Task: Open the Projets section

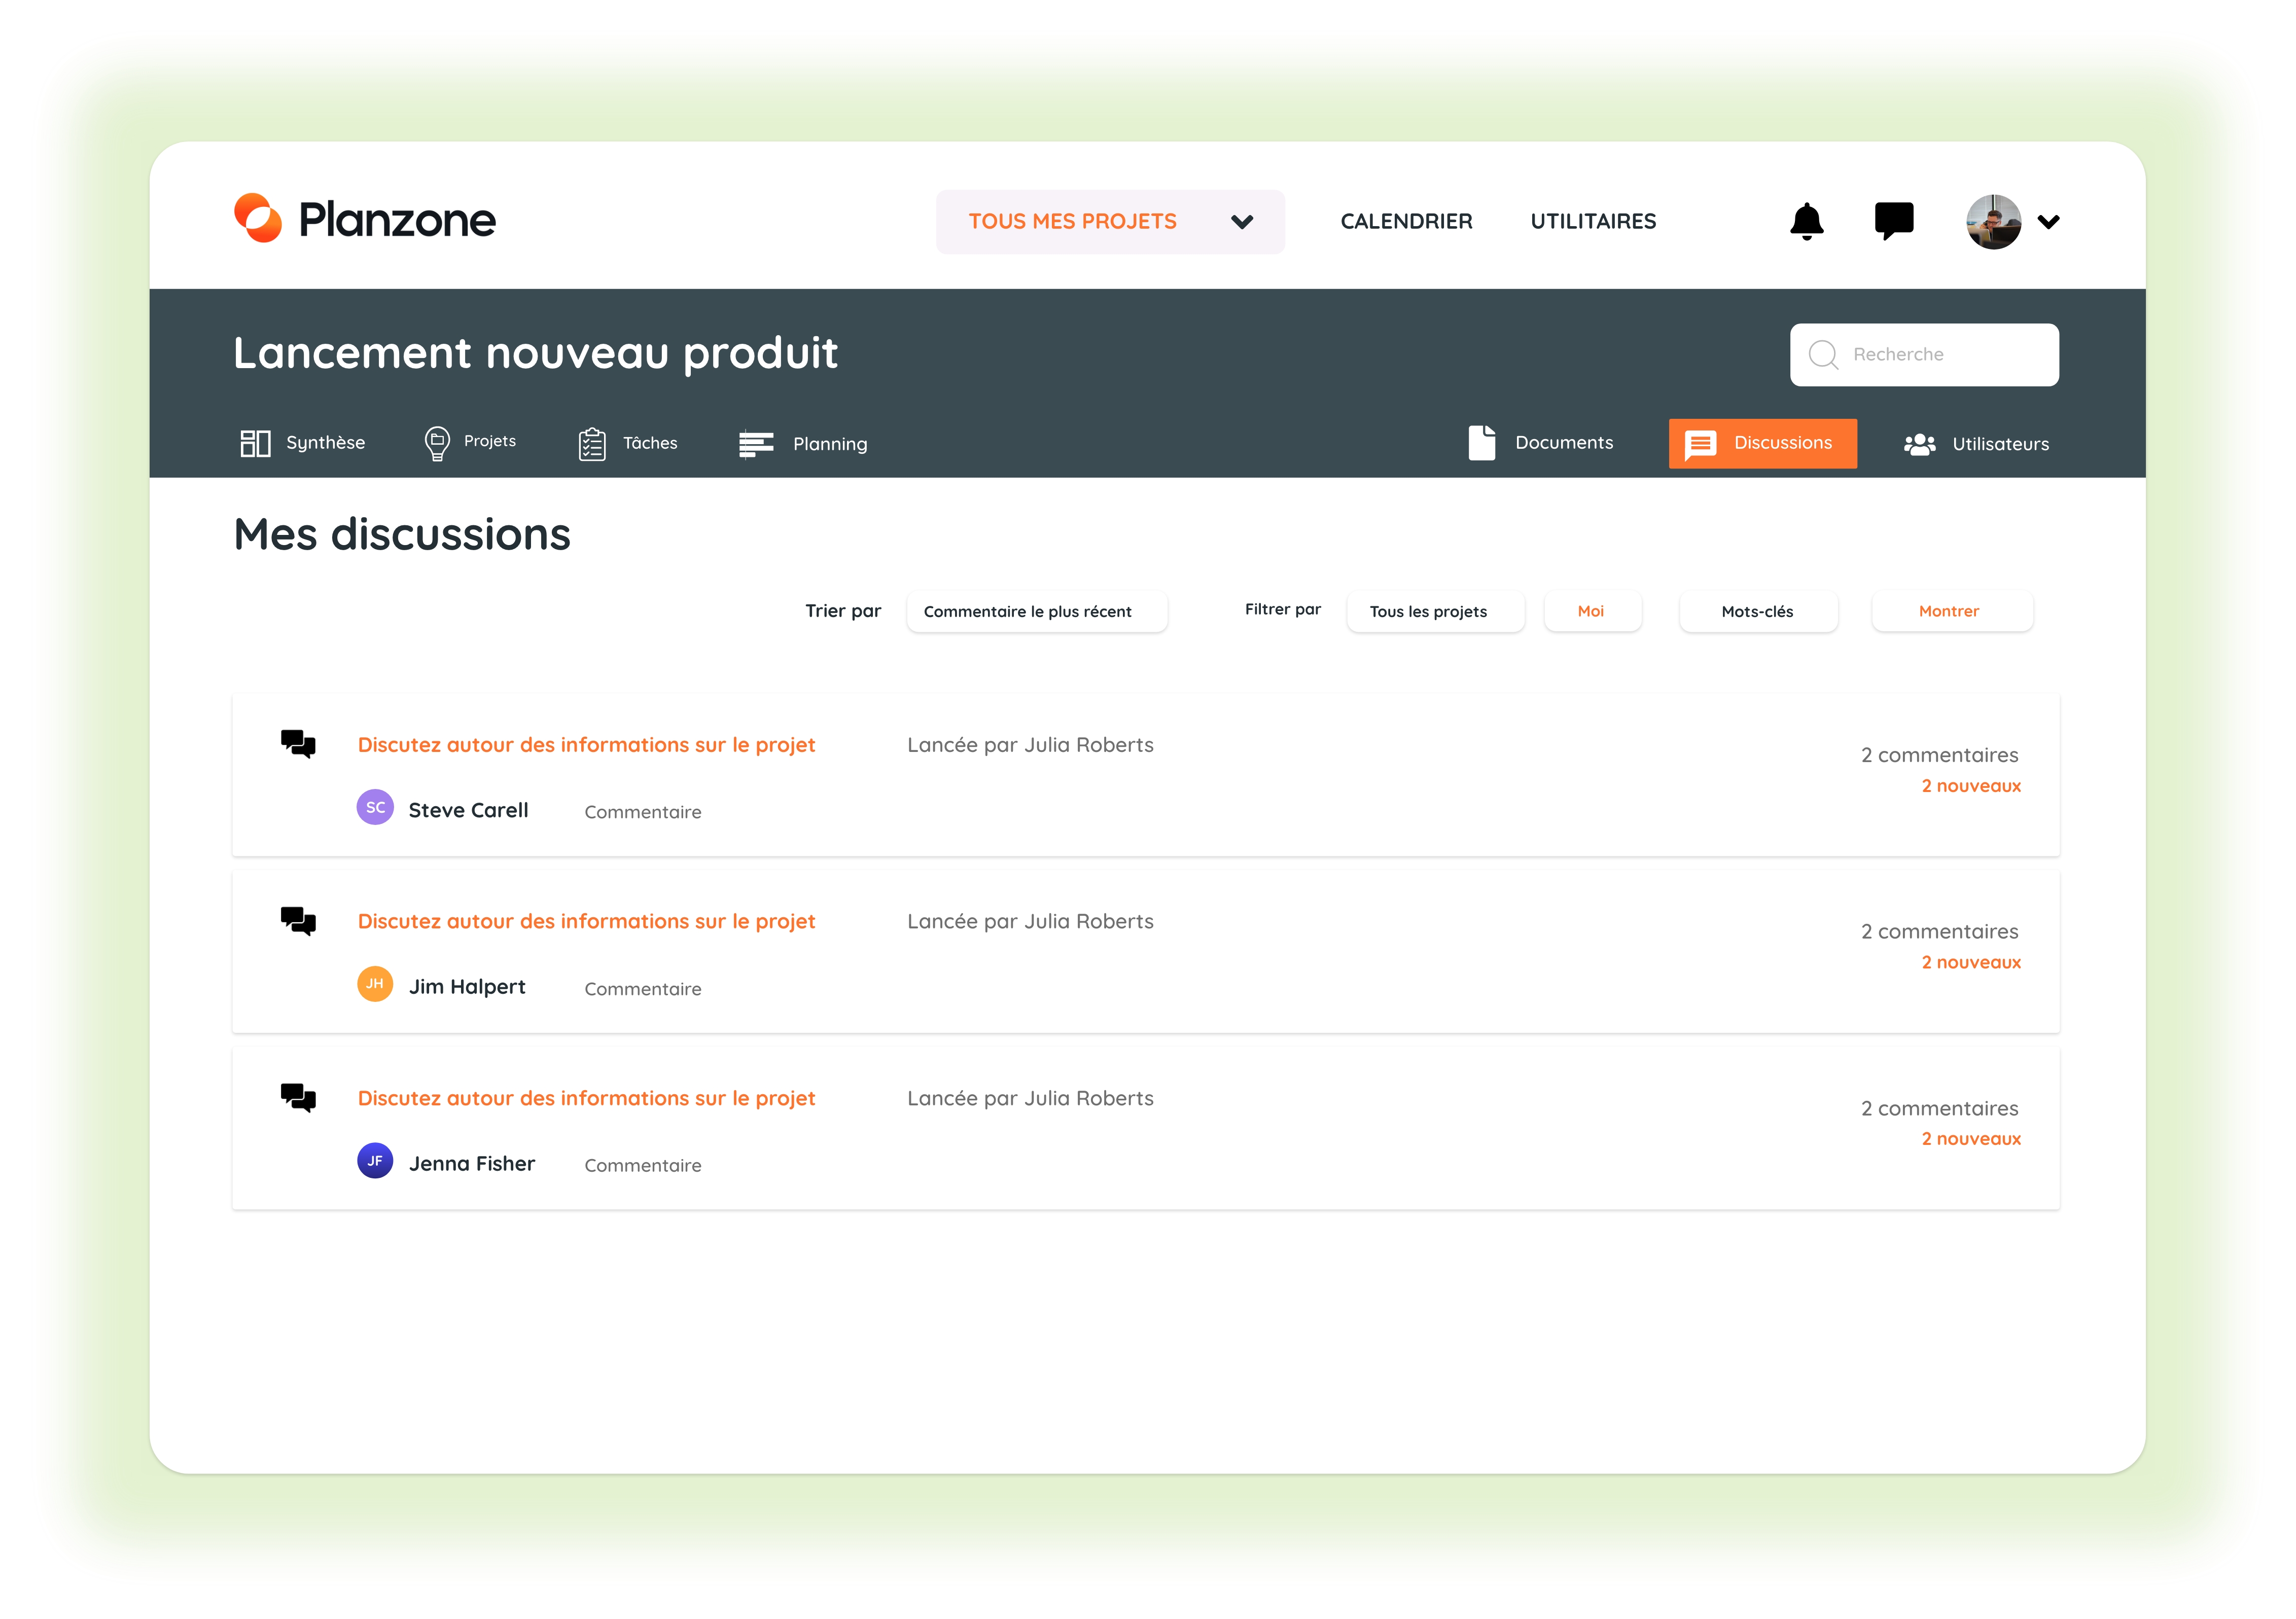Action: pyautogui.click(x=468, y=442)
